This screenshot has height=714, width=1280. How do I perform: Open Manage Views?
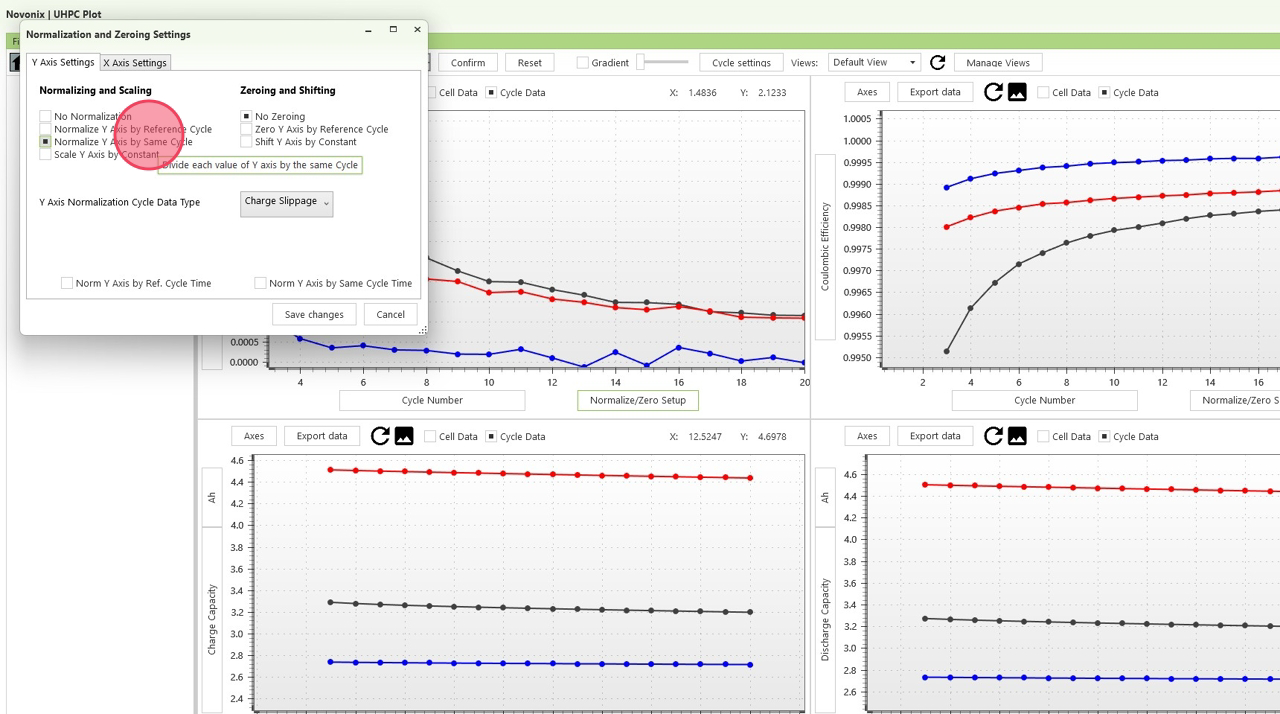(998, 62)
